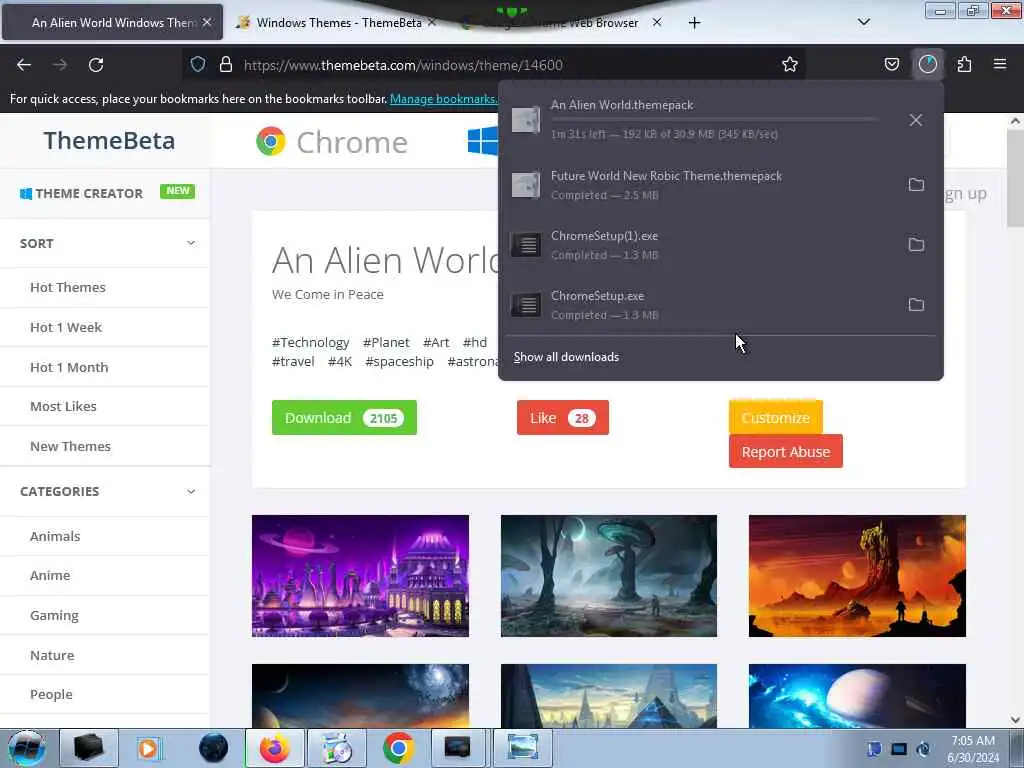
Task: Open Save to Pocket icon
Action: coord(891,64)
